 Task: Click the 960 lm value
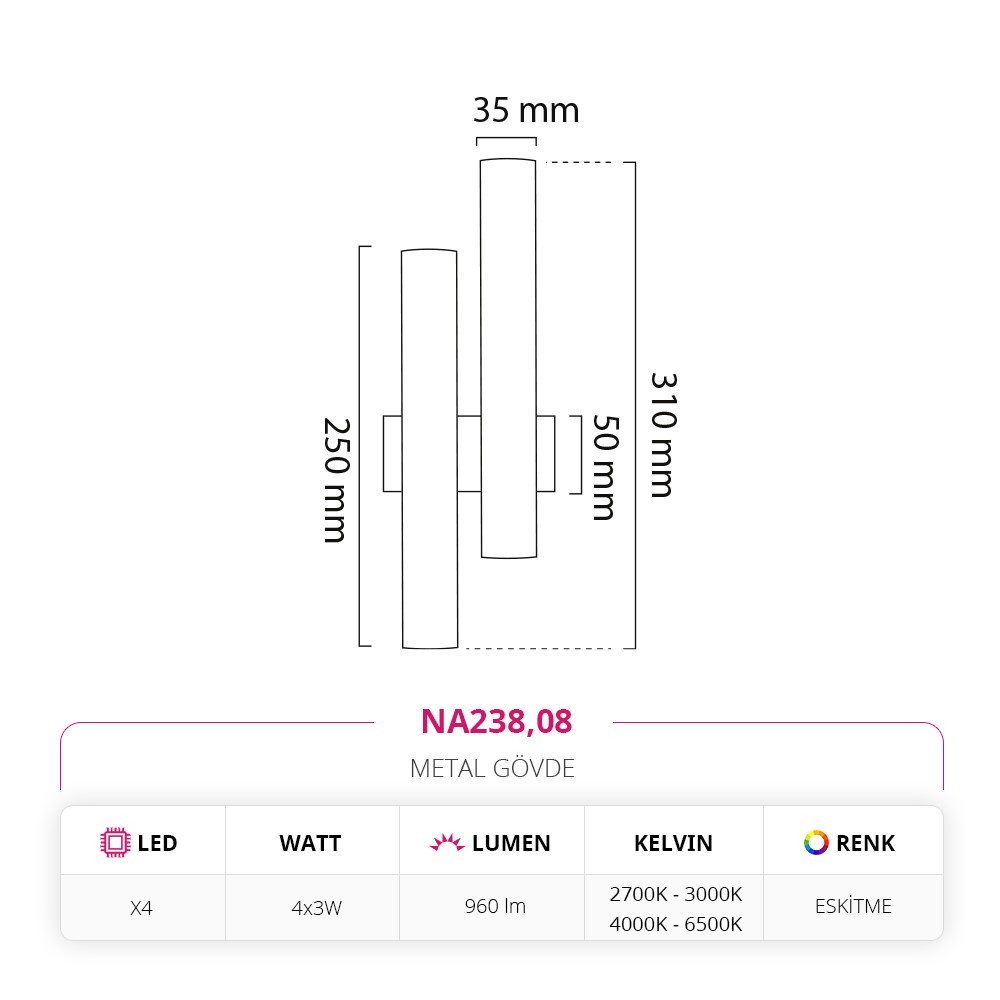point(495,906)
